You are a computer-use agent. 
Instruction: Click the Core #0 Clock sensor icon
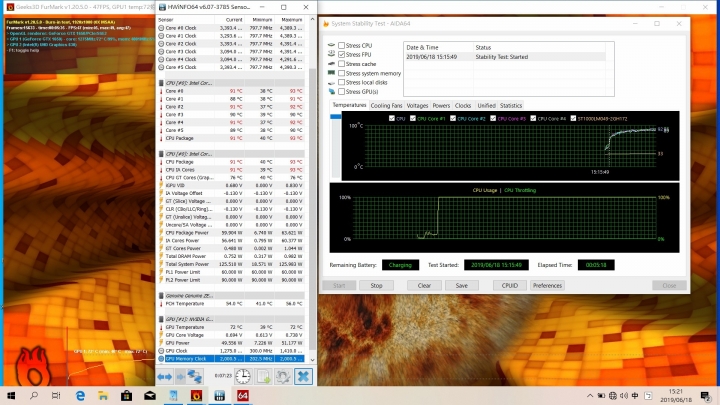pyautogui.click(x=161, y=28)
